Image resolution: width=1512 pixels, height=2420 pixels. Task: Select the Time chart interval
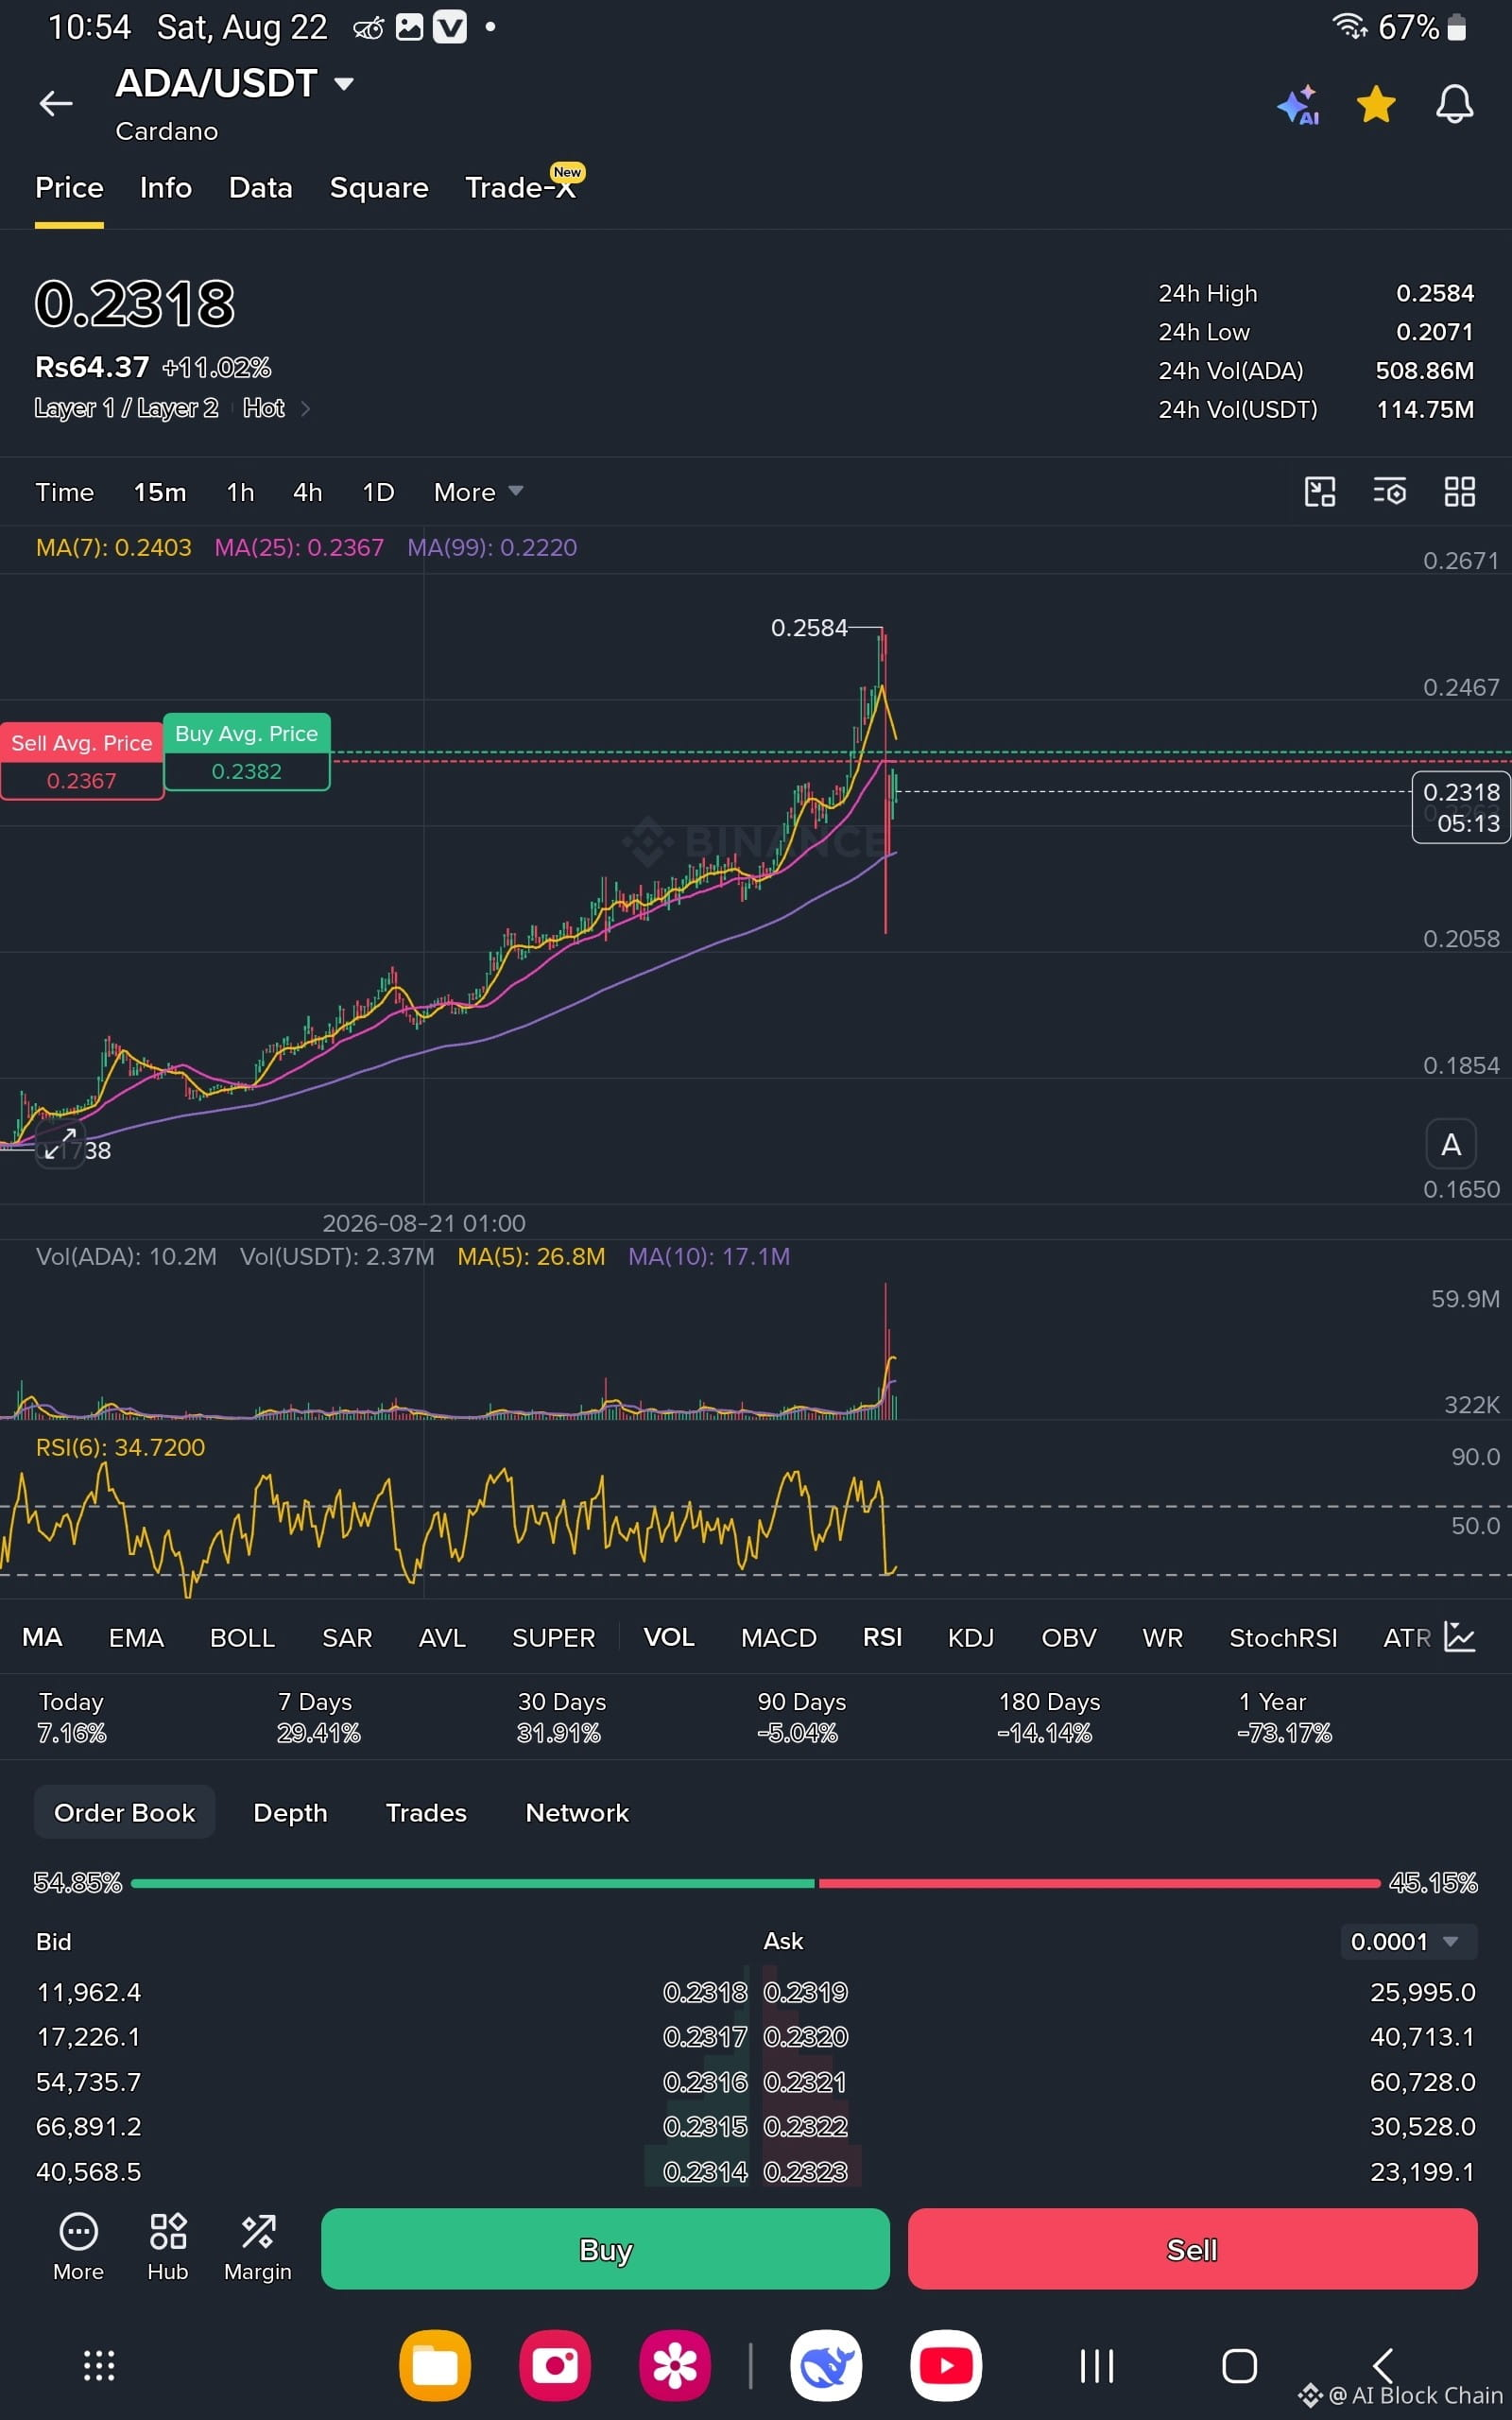click(65, 492)
